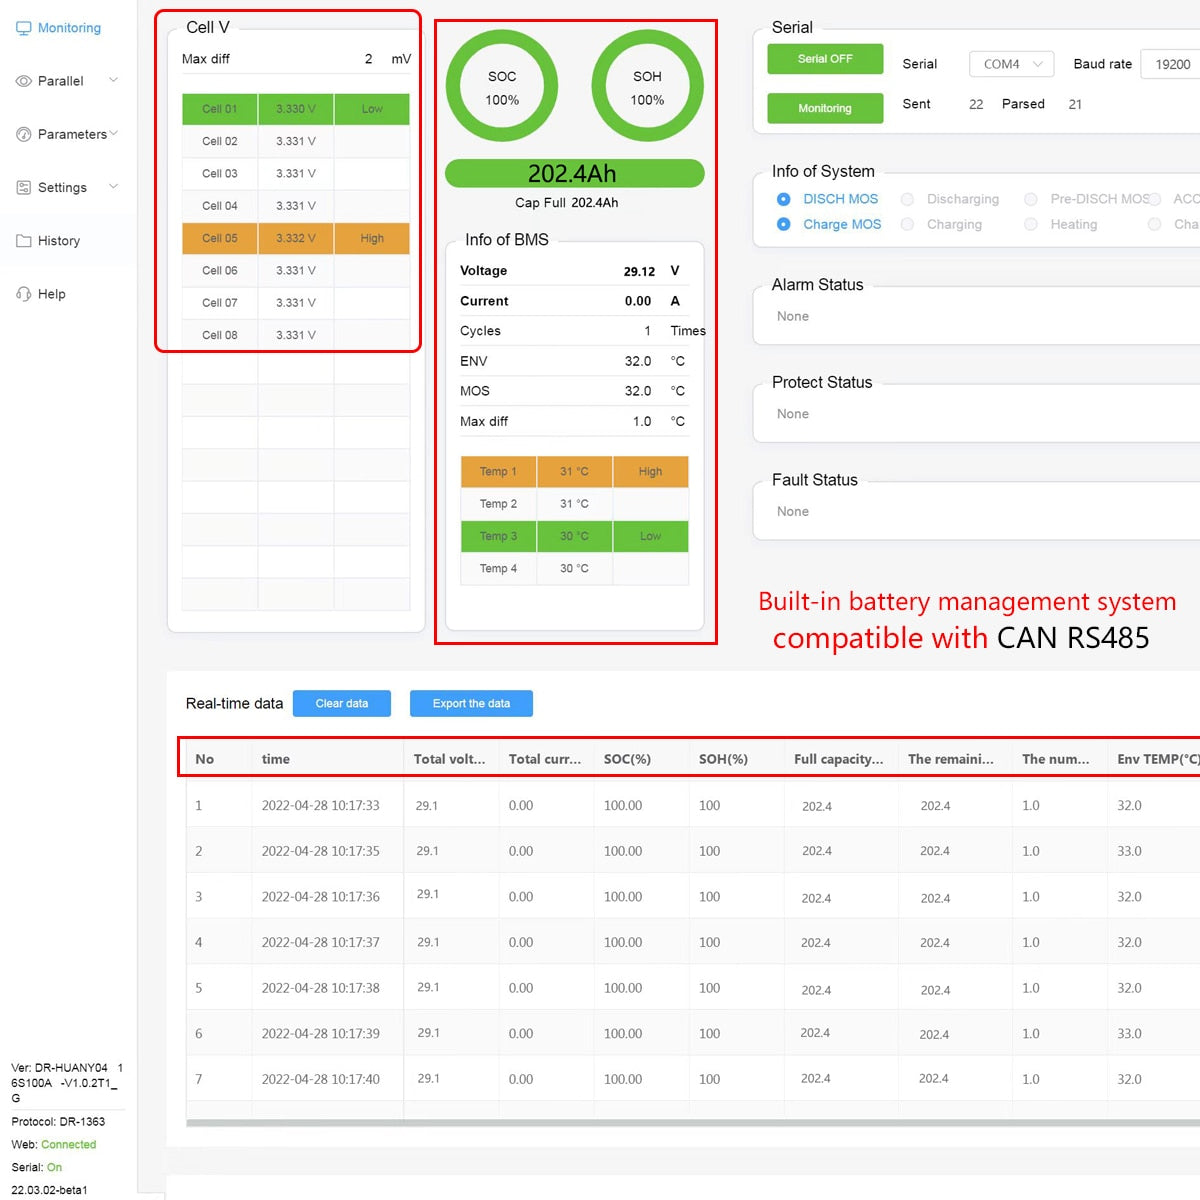The height and width of the screenshot is (1200, 1200).
Task: Click the green 202.4Ah capacity bar
Action: tap(574, 174)
